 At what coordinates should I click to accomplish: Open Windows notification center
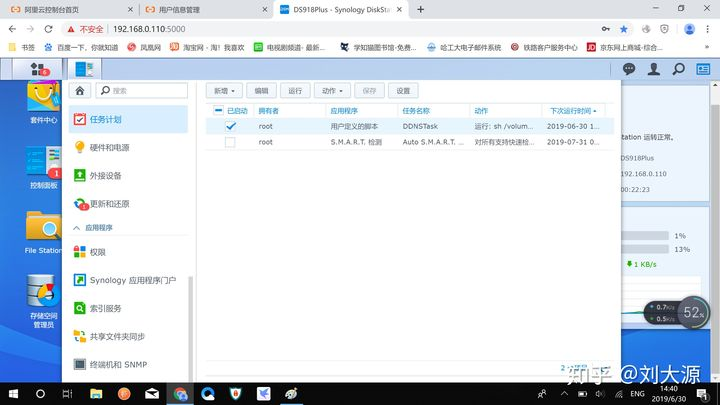click(x=702, y=394)
